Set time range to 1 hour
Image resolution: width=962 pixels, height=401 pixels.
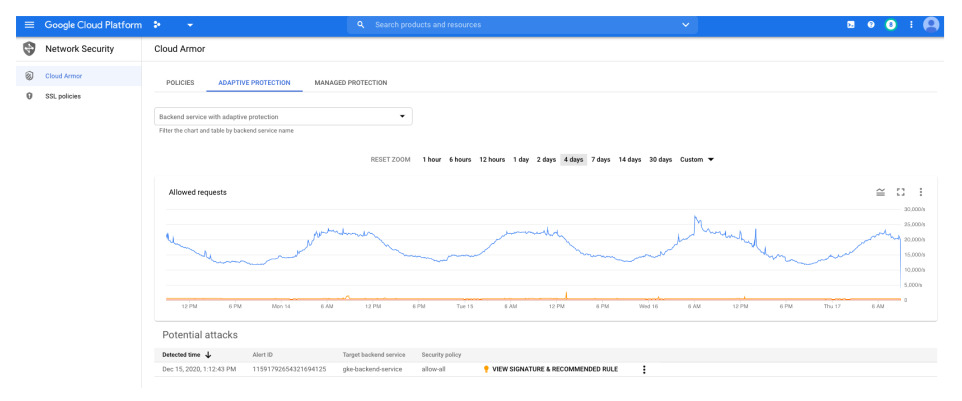(x=431, y=159)
